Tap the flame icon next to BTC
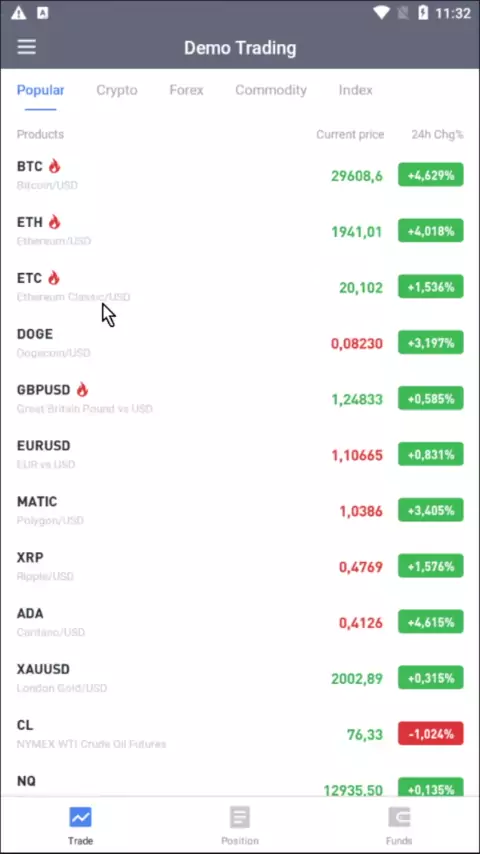This screenshot has height=854, width=480. point(54,166)
